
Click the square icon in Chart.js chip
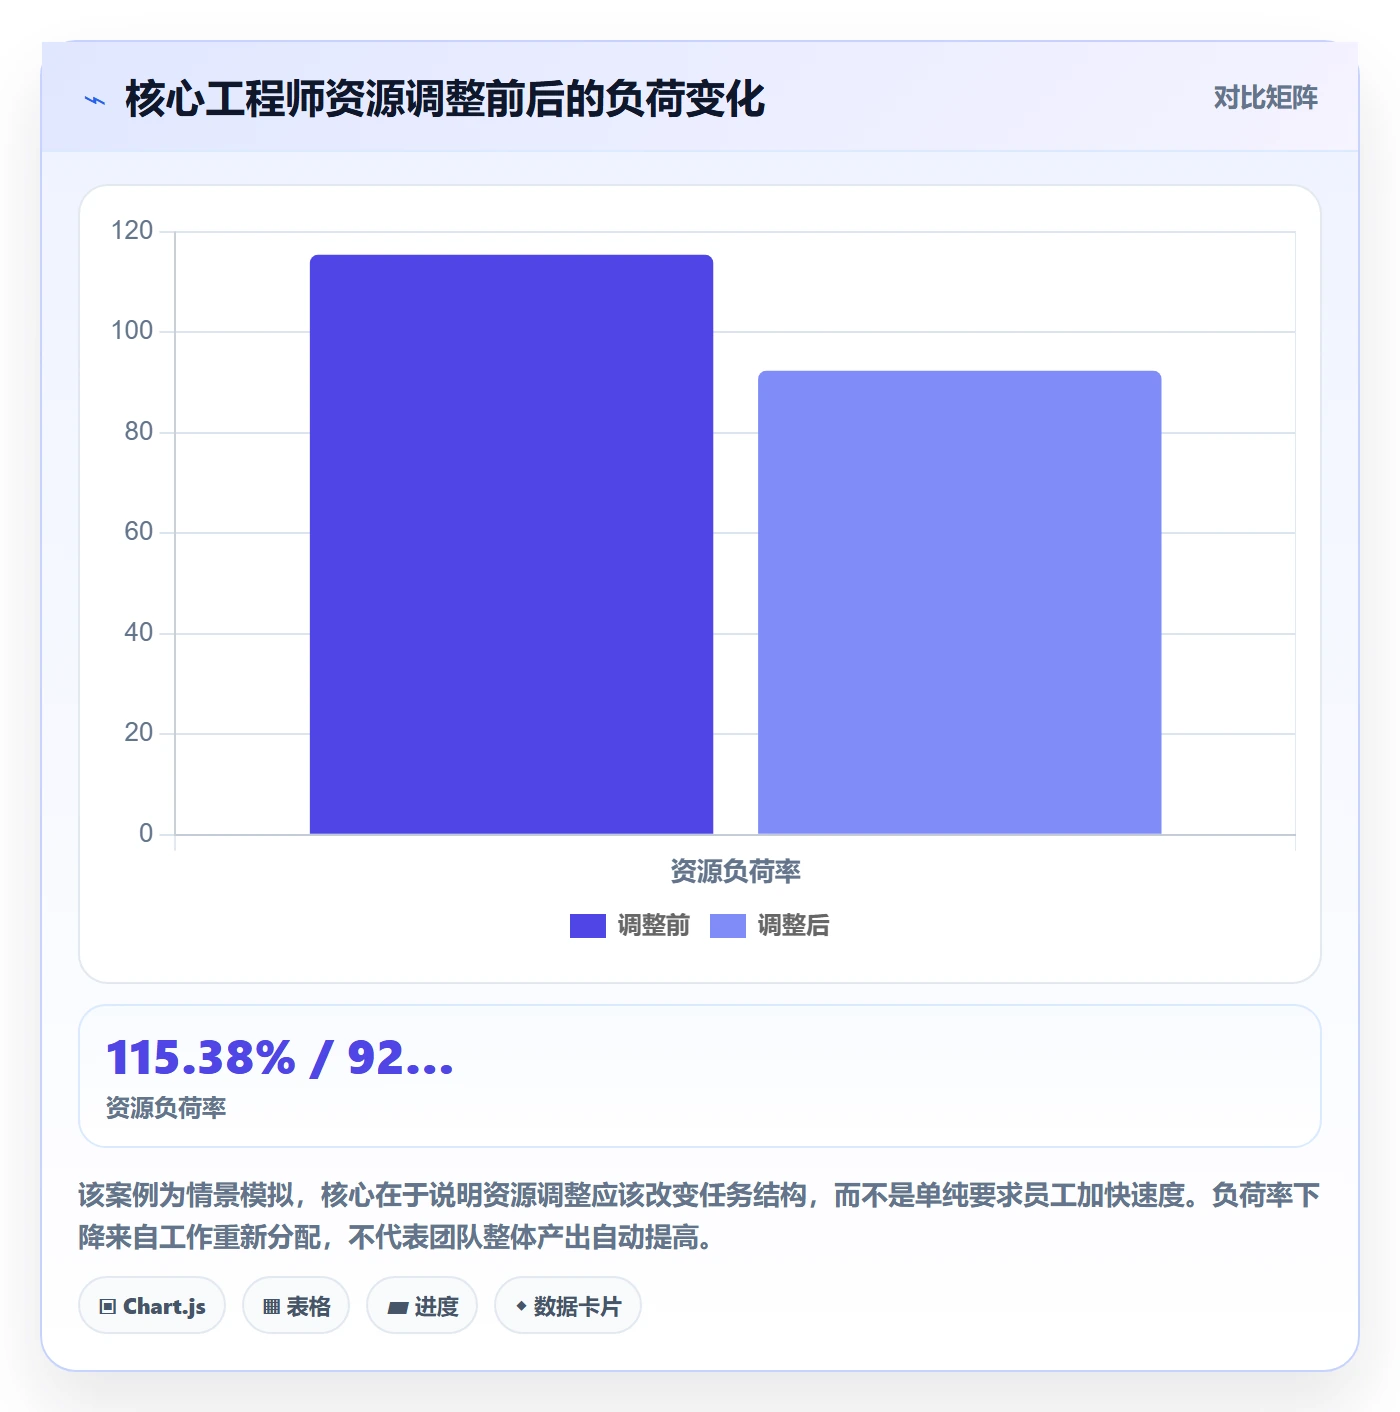point(108,1306)
